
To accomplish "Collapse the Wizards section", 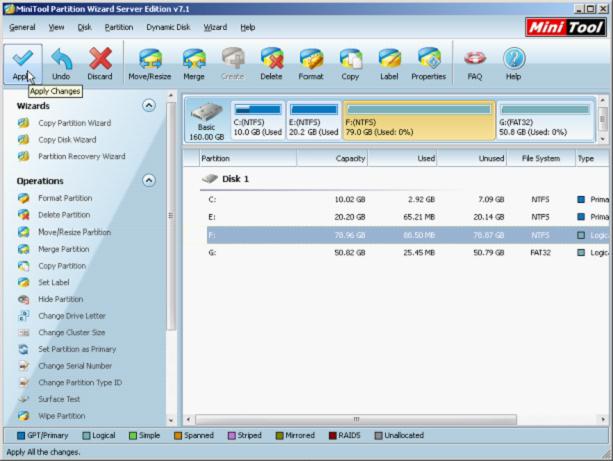I will (149, 106).
